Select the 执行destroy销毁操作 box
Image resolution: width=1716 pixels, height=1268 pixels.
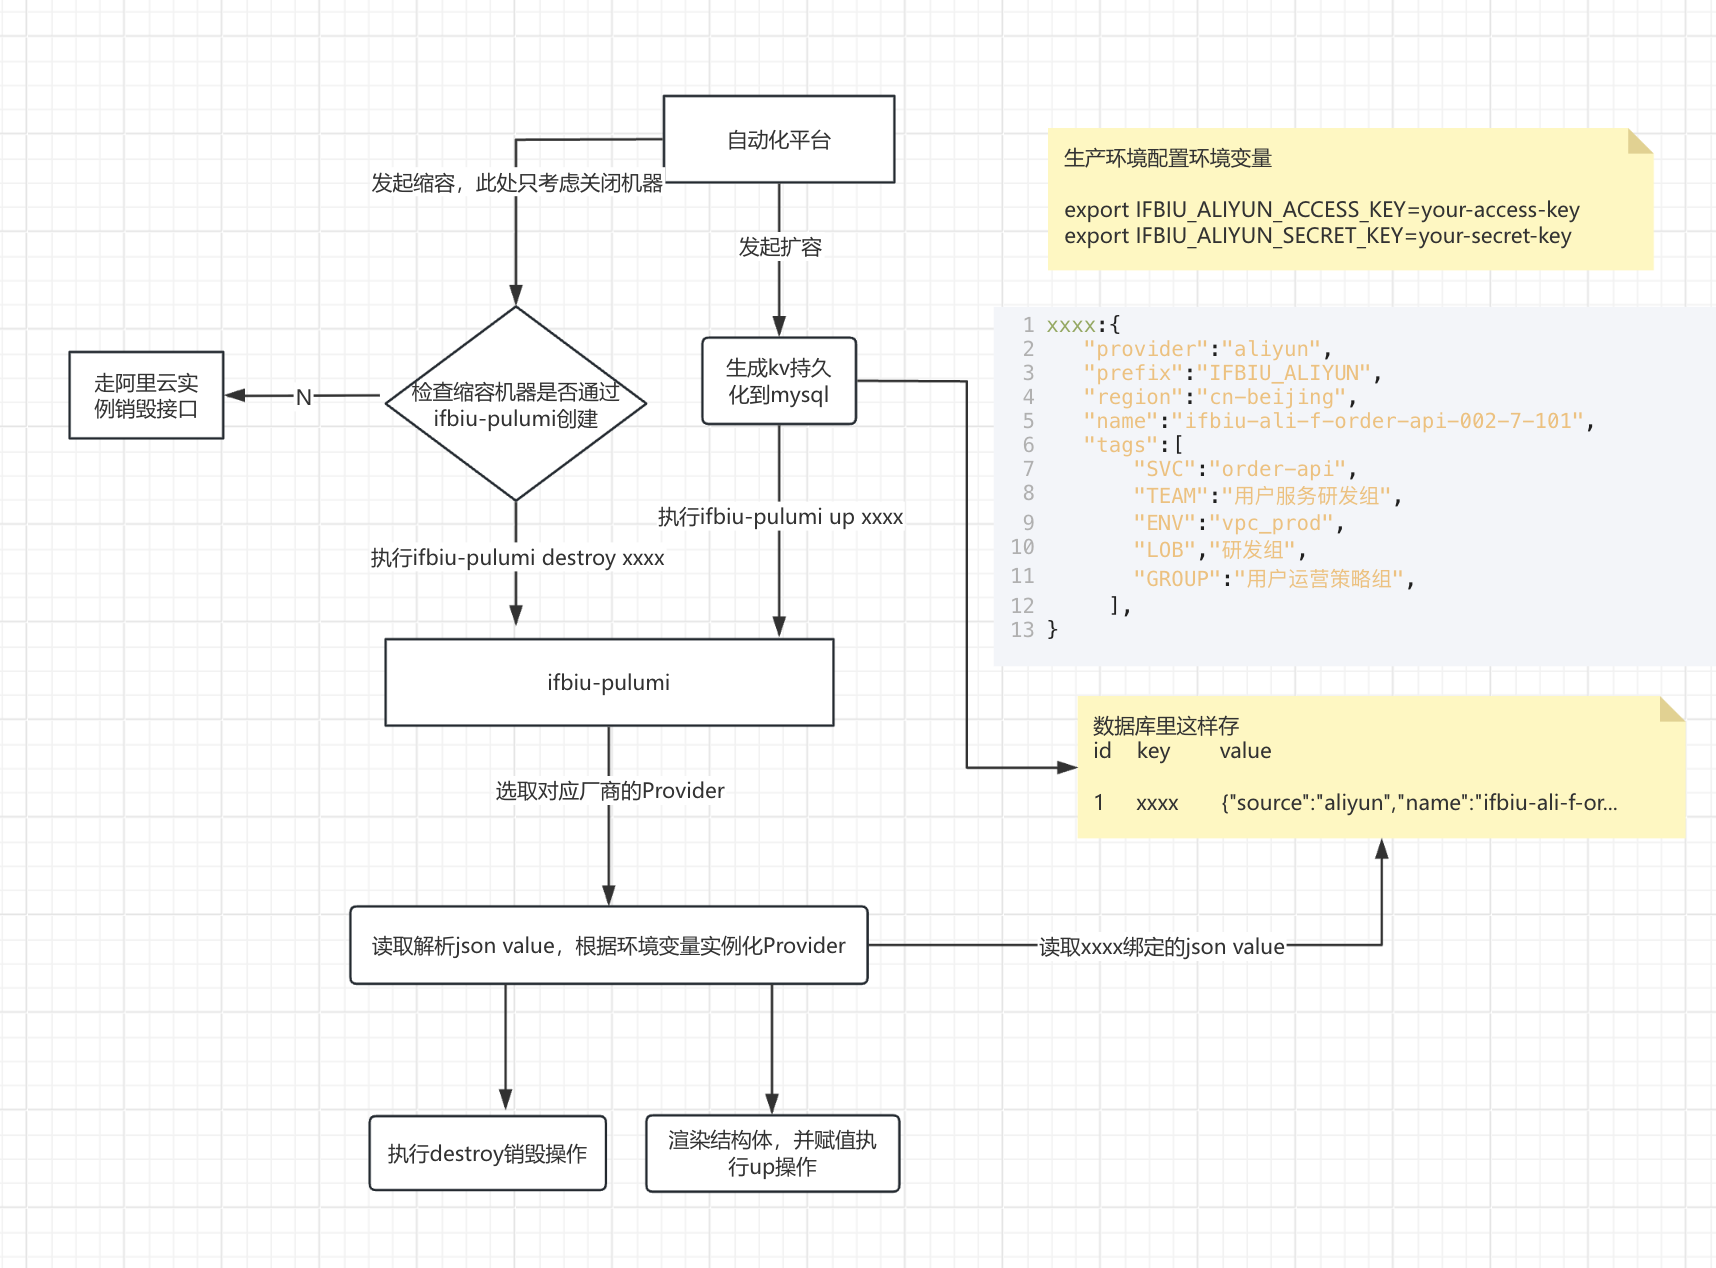pyautogui.click(x=487, y=1153)
